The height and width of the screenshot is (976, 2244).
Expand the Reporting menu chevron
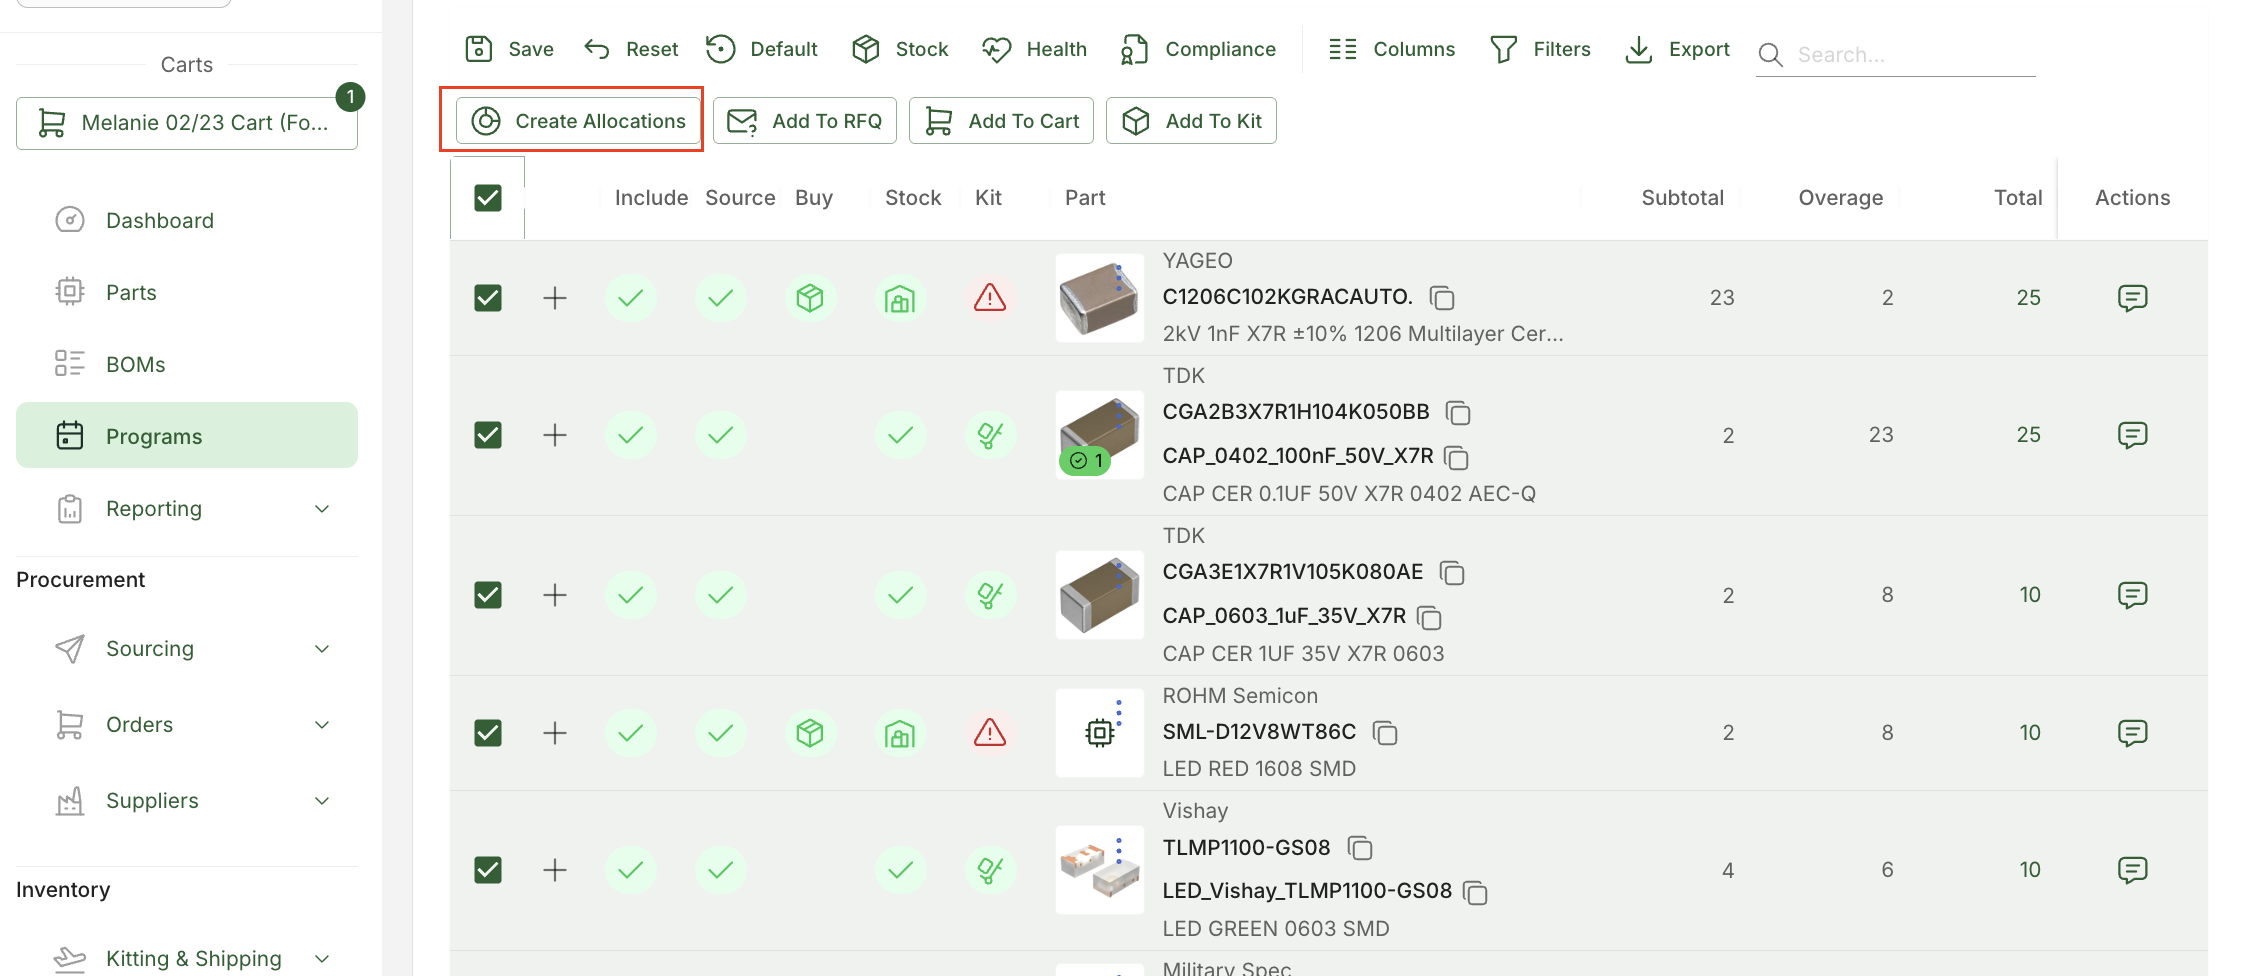(x=322, y=509)
